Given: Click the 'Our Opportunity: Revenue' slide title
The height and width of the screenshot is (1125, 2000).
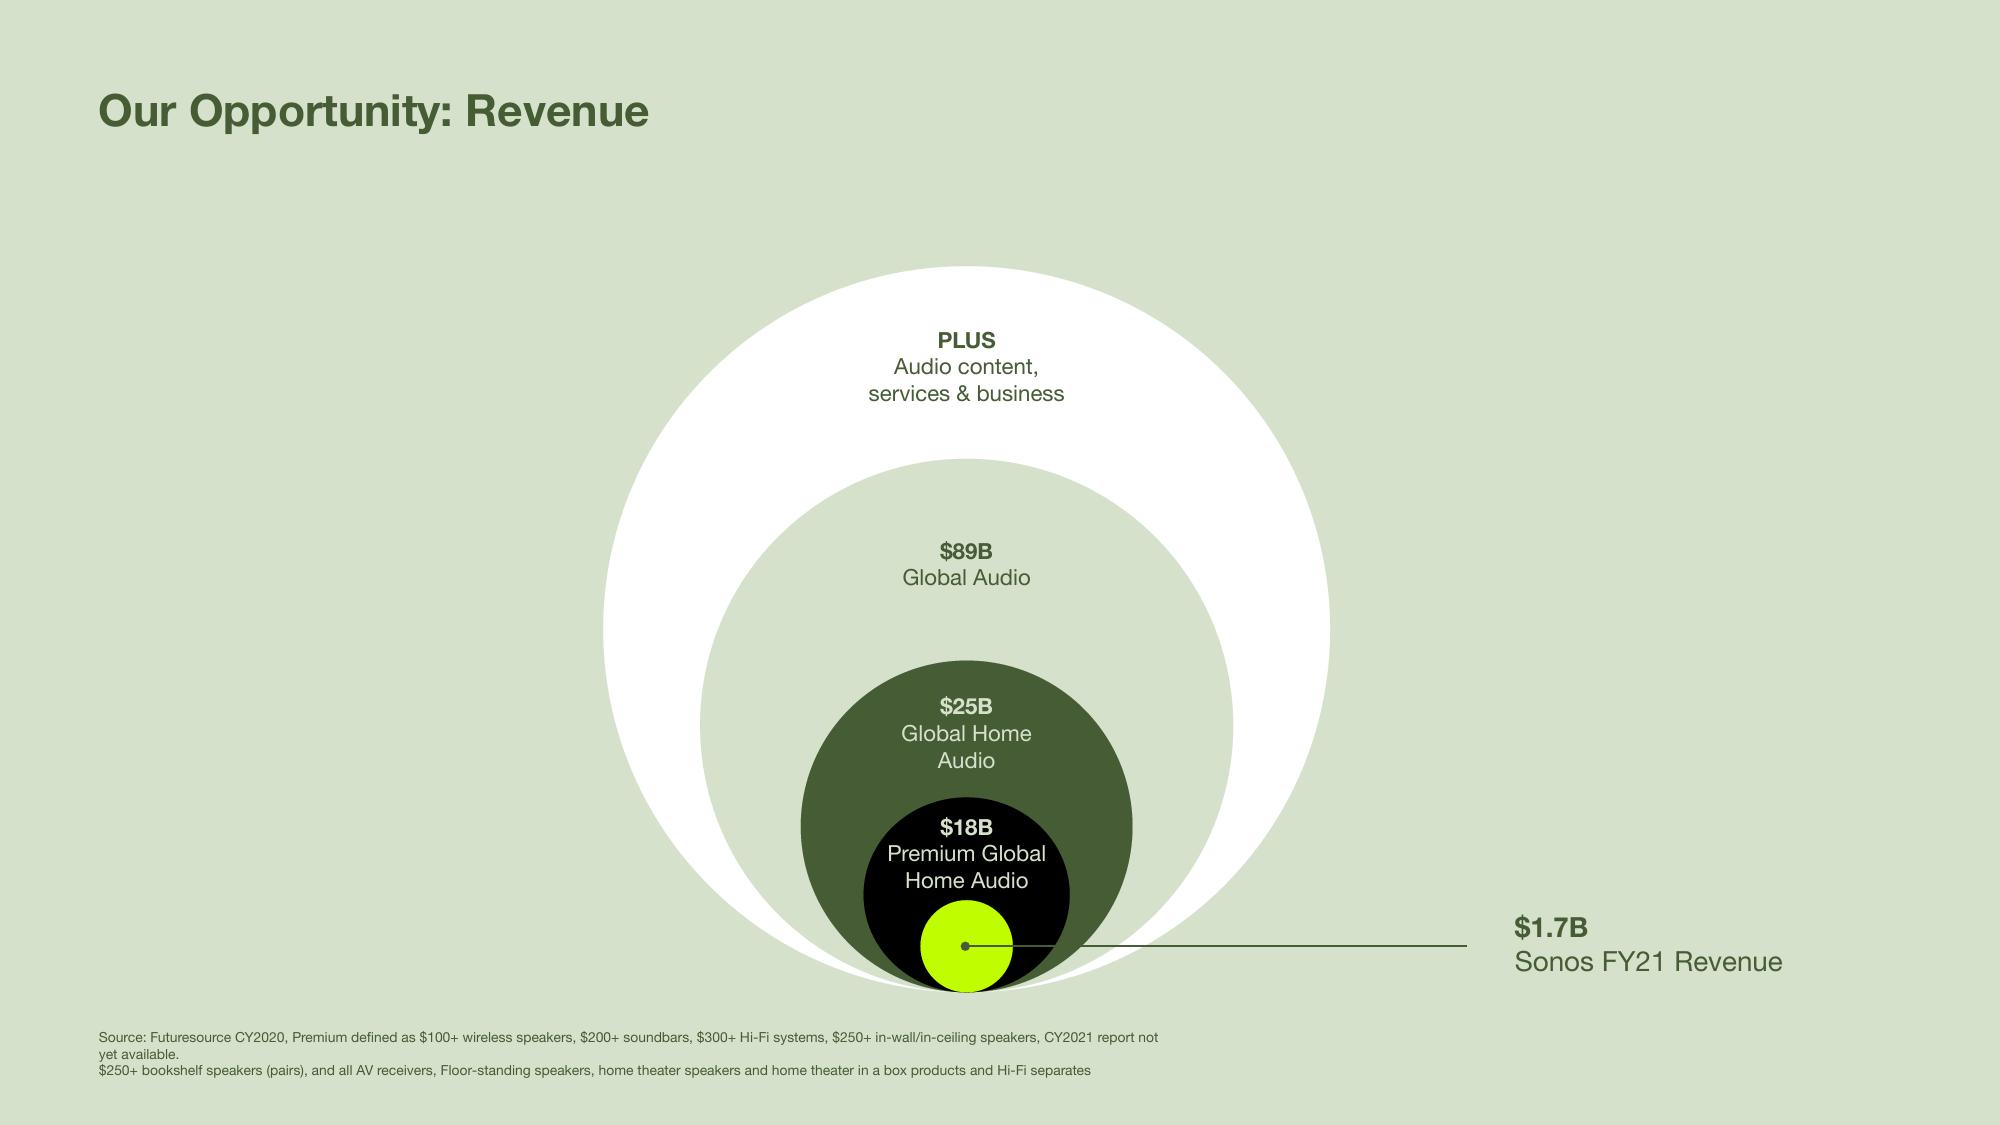Looking at the screenshot, I should pos(373,111).
